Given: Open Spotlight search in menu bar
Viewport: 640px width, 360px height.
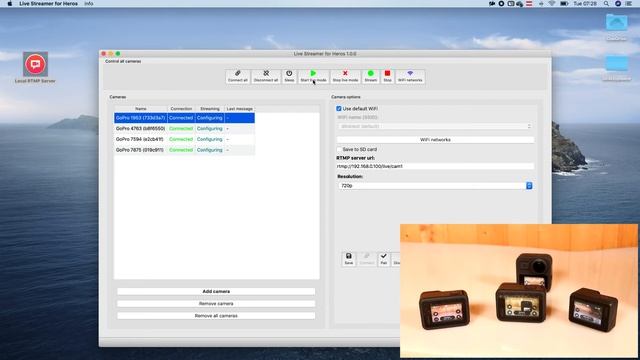Looking at the screenshot, I should point(607,4).
